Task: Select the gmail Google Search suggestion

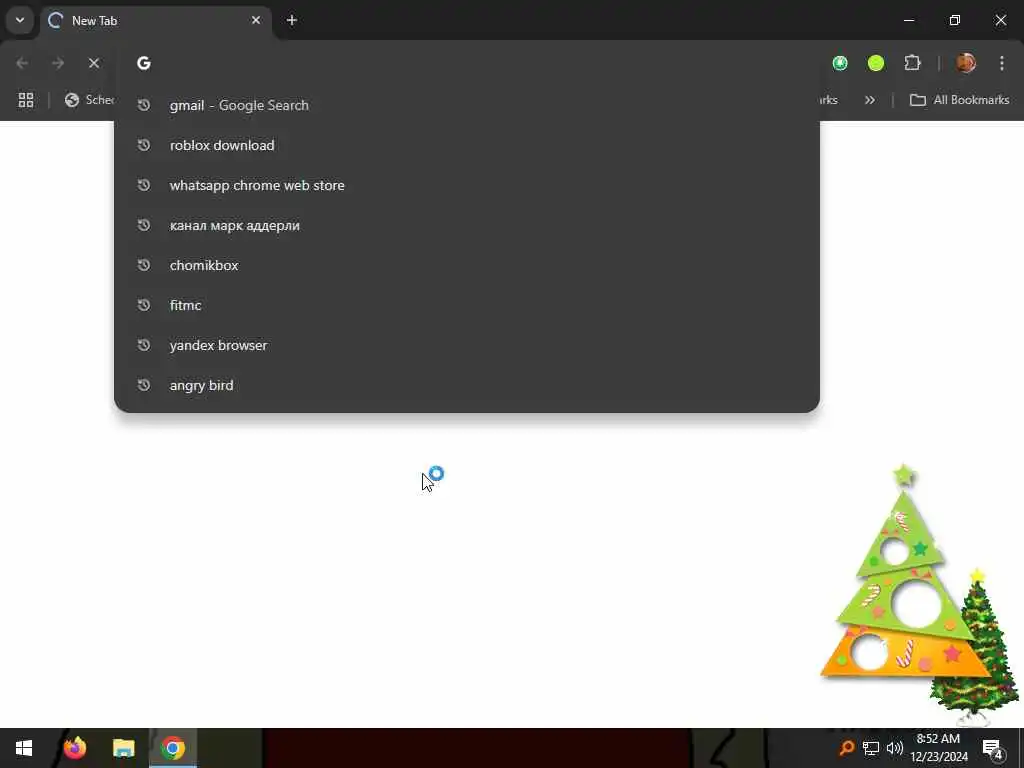Action: (x=467, y=105)
